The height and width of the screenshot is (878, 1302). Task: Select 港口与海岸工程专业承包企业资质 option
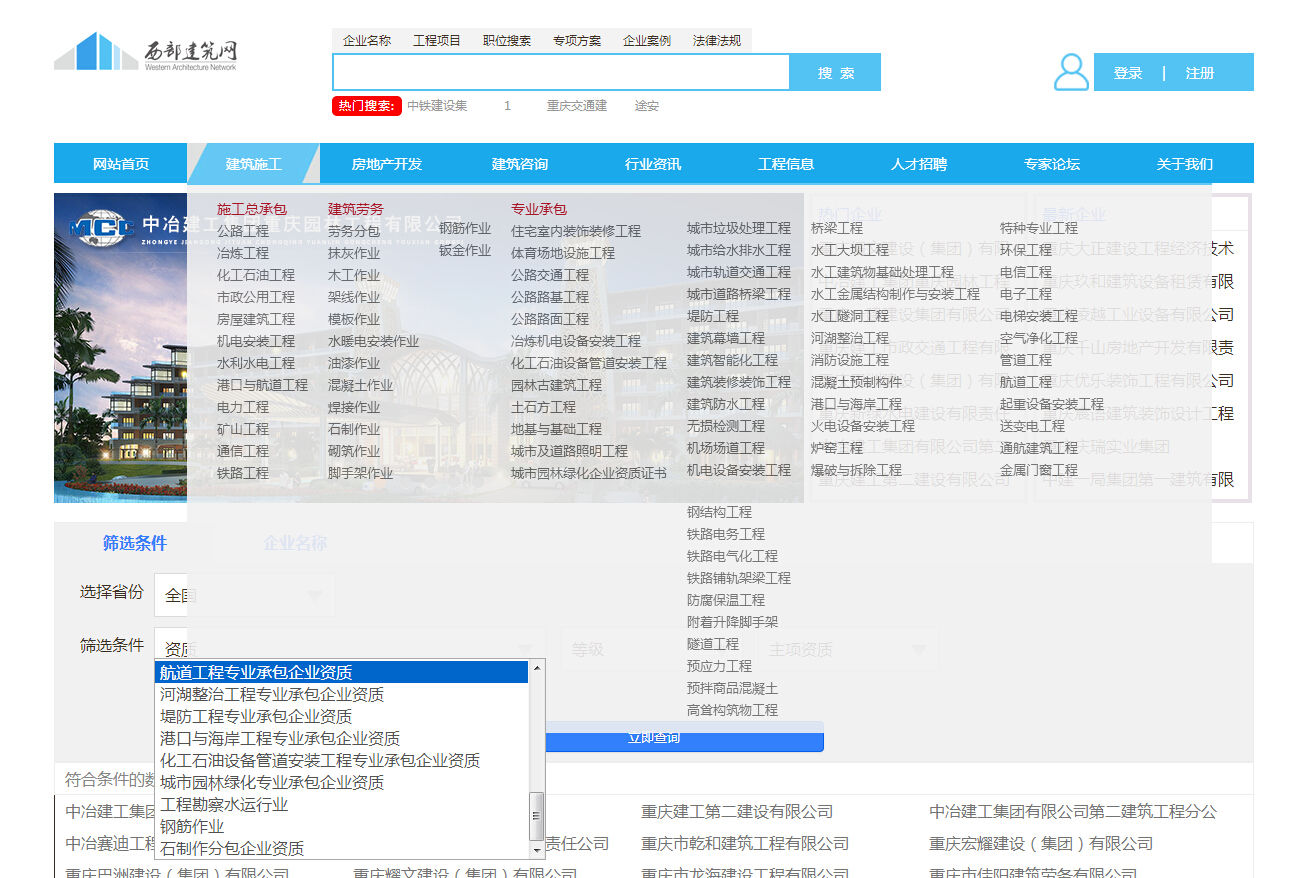342,738
